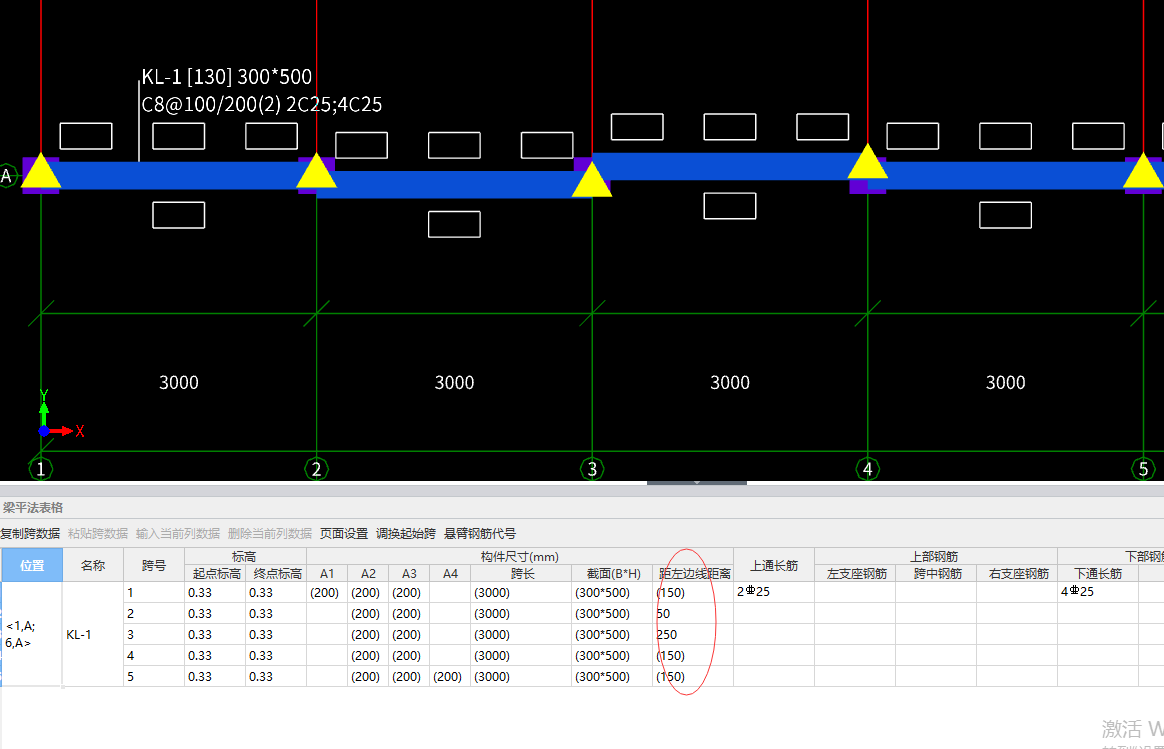Click the axis bubble numbered 4
This screenshot has width=1164, height=749.
867,469
